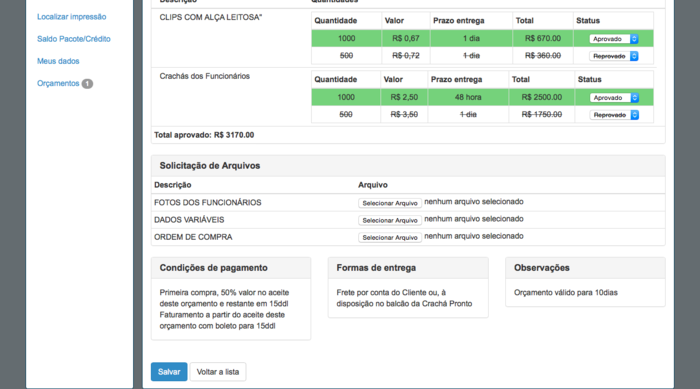Click 'ORDEM DE COMPRA' row label

(193, 237)
